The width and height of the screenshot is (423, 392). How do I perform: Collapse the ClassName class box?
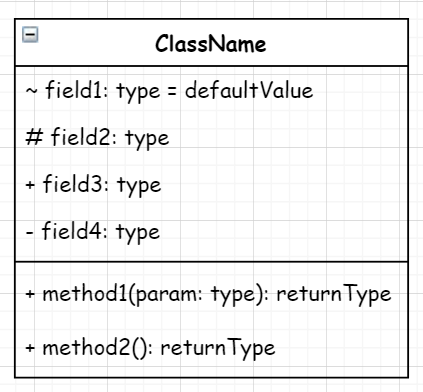coord(30,35)
